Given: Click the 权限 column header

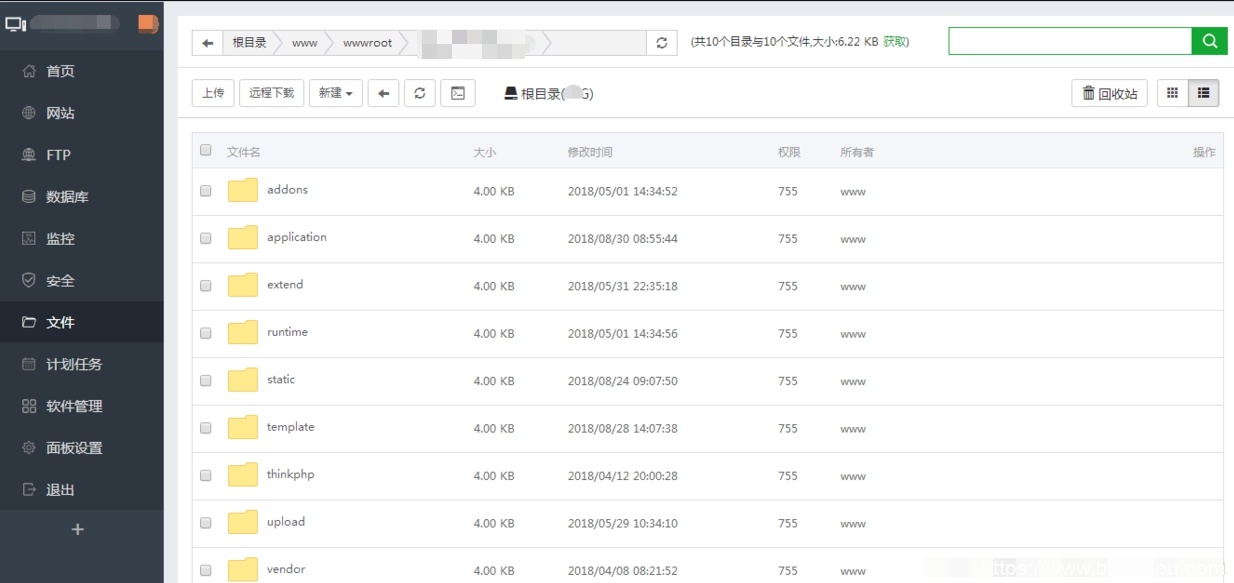Looking at the screenshot, I should [x=789, y=152].
